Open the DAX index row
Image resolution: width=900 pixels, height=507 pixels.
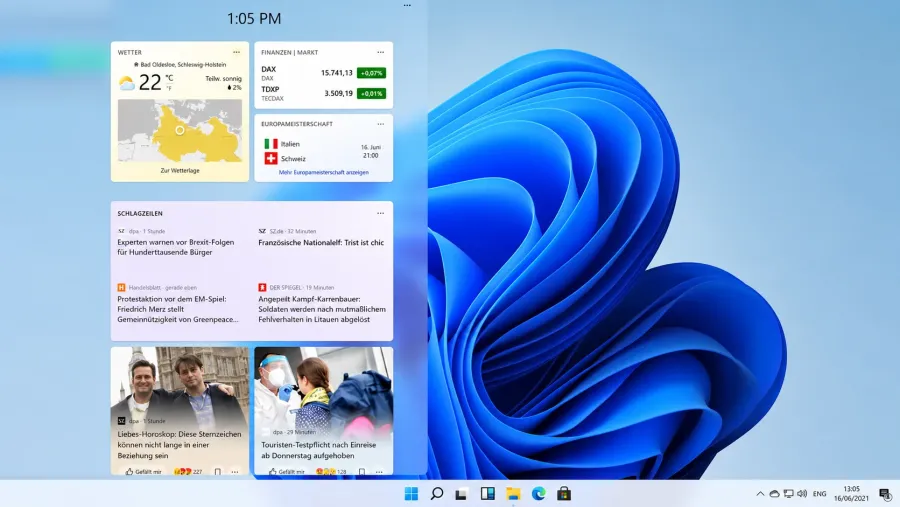pyautogui.click(x=323, y=73)
